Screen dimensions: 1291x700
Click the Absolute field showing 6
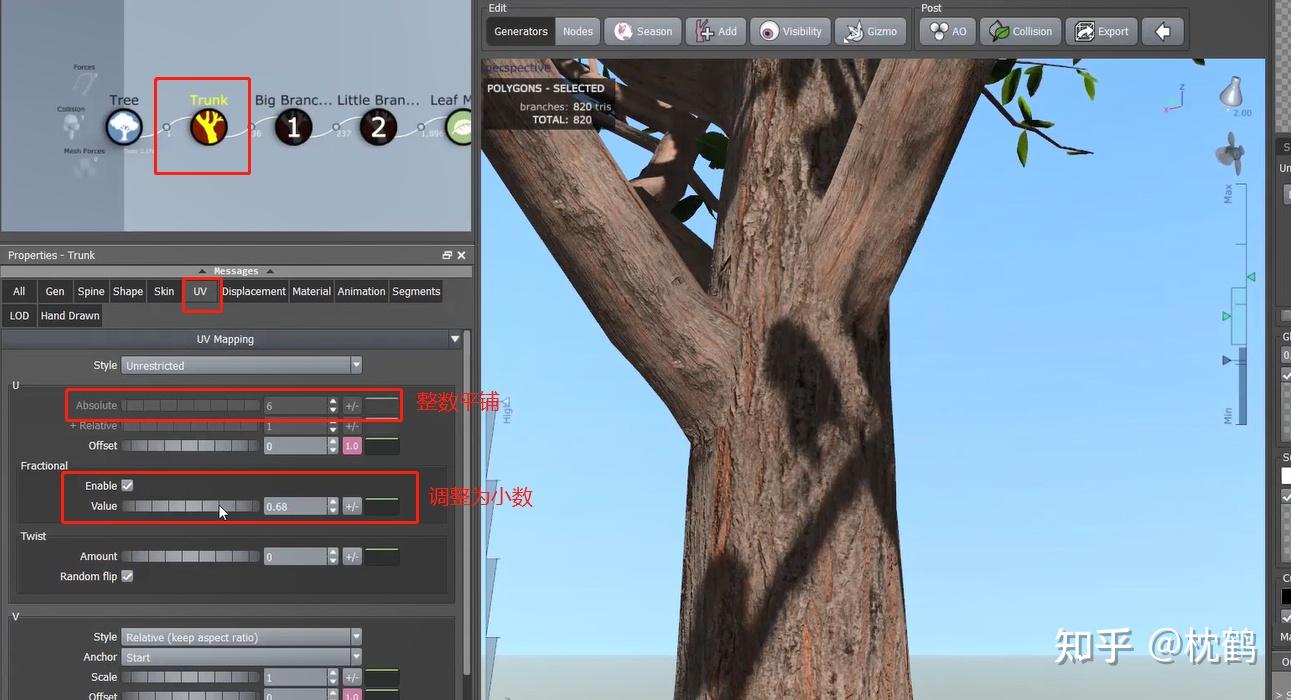(x=295, y=406)
